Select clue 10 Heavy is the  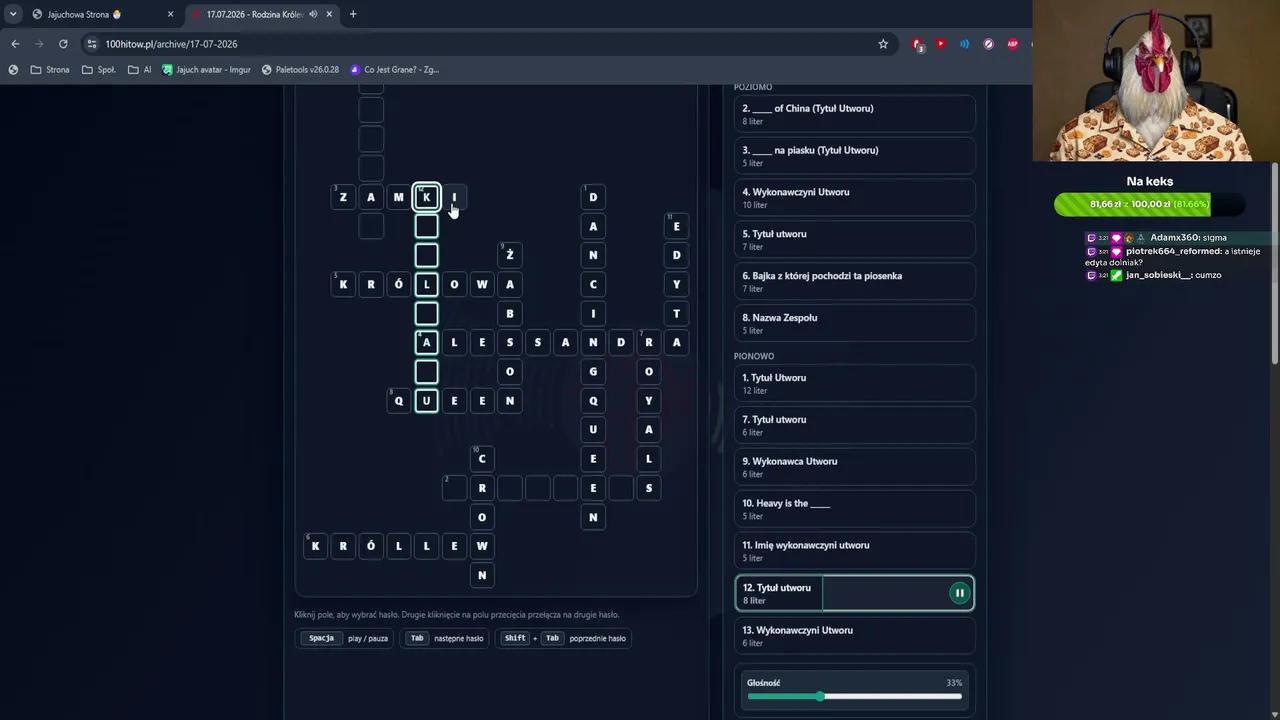coord(854,509)
